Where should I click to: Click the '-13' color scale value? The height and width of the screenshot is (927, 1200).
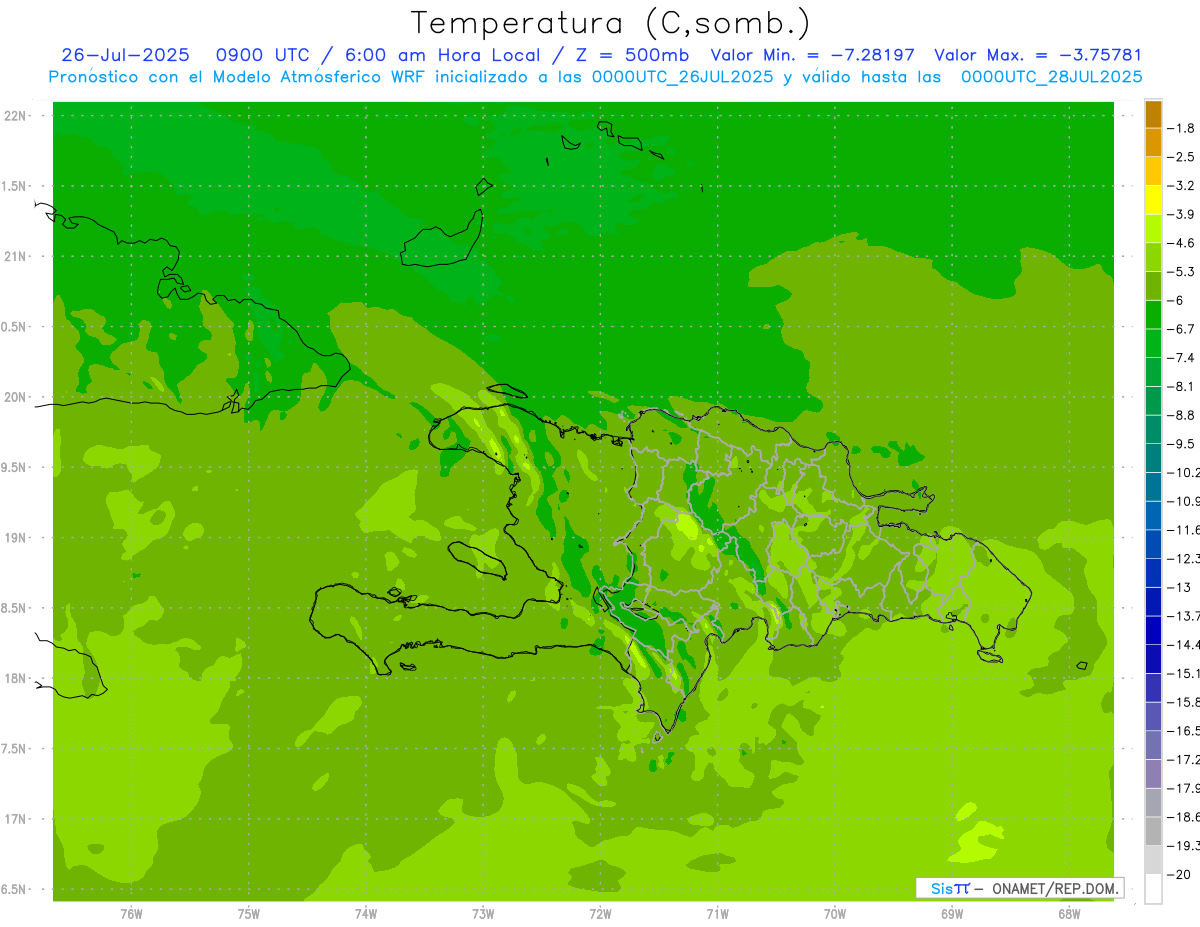point(1180,587)
